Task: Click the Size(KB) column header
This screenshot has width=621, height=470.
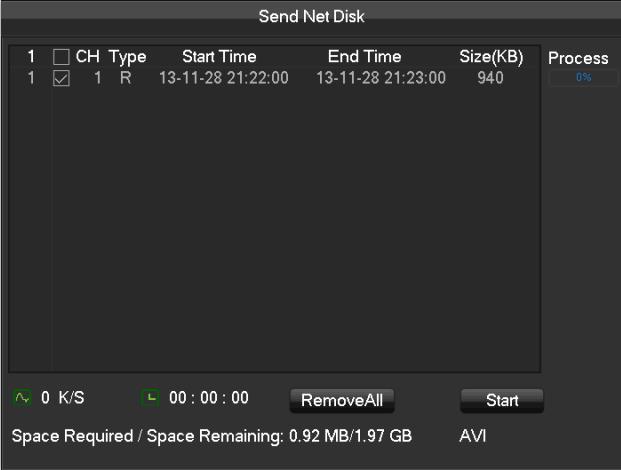Action: click(x=491, y=57)
